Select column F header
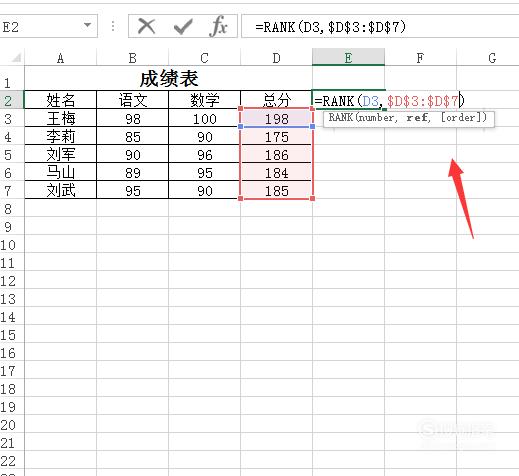The width and height of the screenshot is (519, 476). coord(420,57)
